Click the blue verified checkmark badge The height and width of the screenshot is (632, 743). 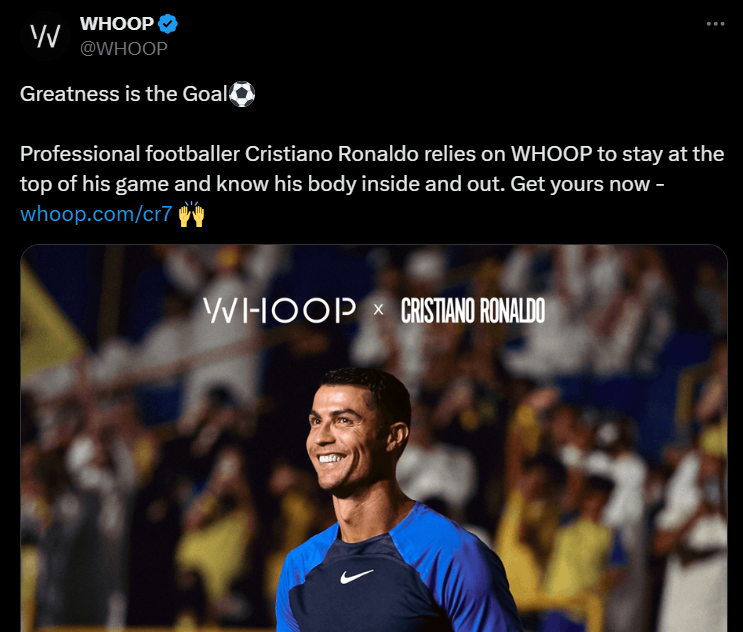[x=168, y=24]
